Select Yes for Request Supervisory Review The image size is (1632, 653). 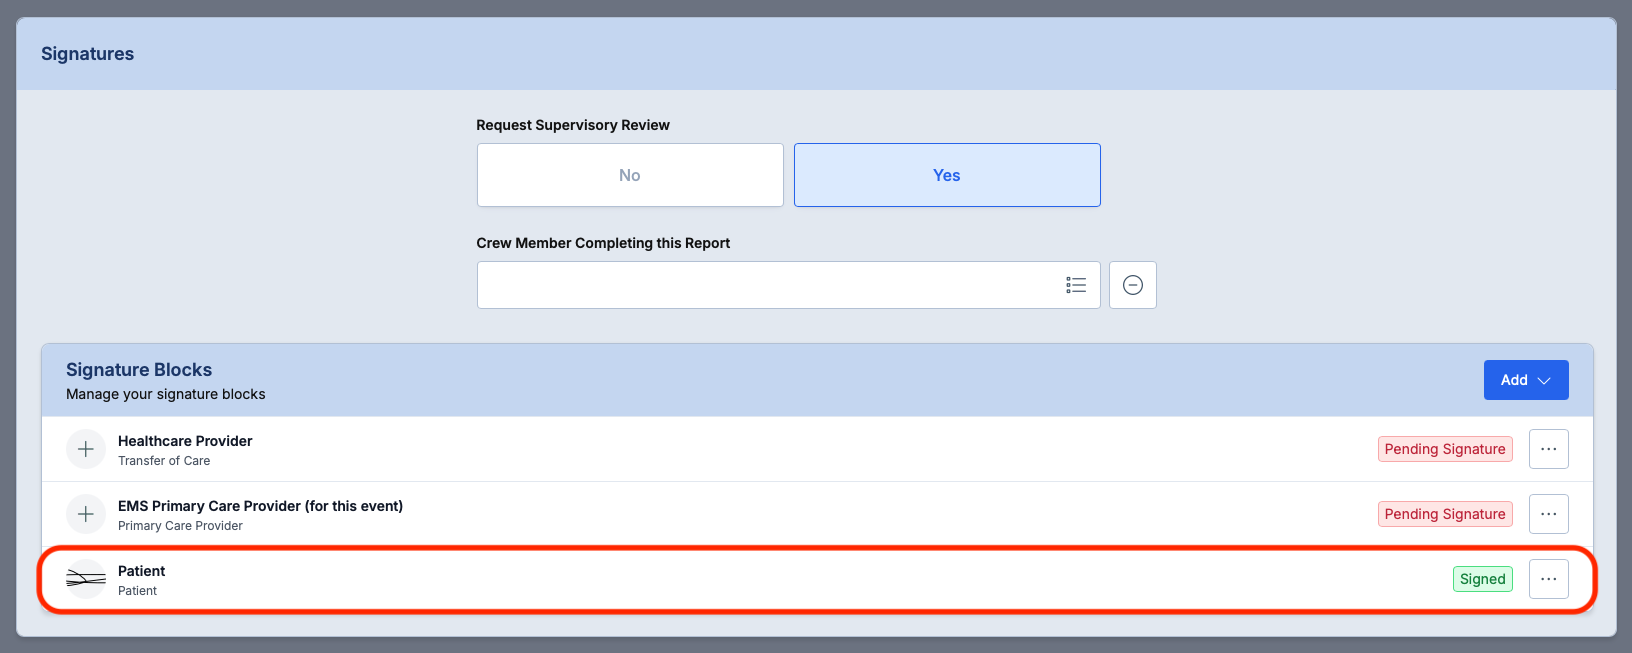[947, 175]
